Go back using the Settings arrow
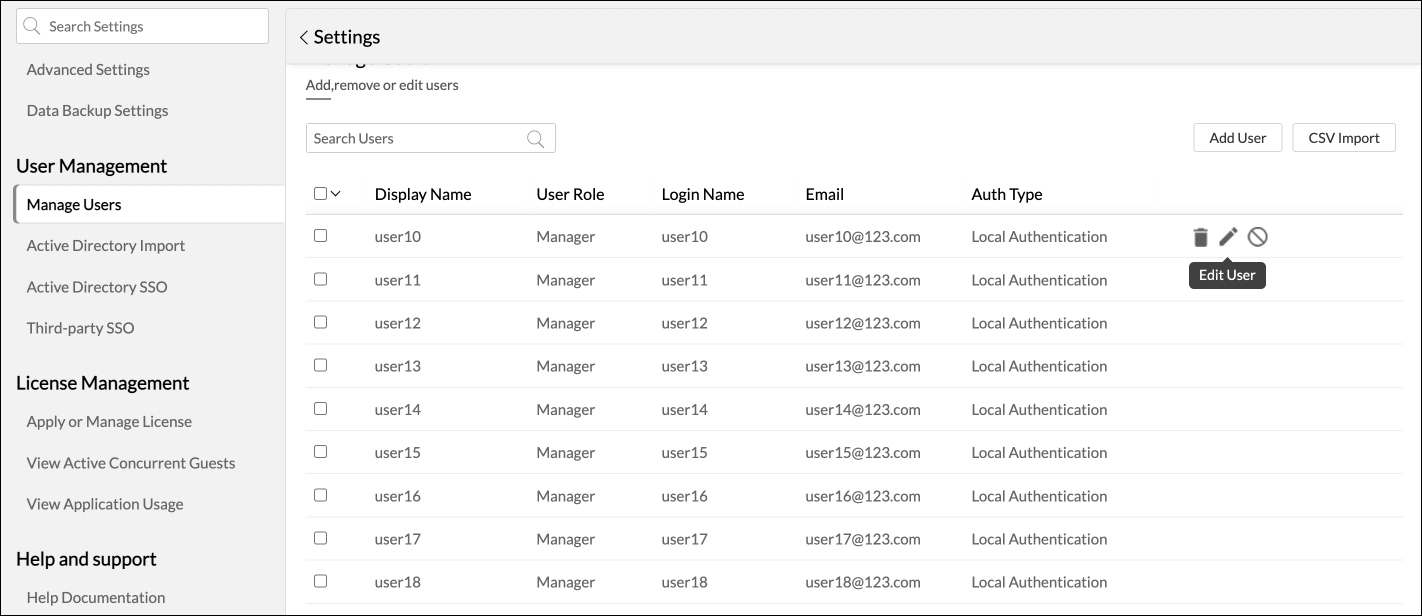The image size is (1422, 616). pos(304,37)
